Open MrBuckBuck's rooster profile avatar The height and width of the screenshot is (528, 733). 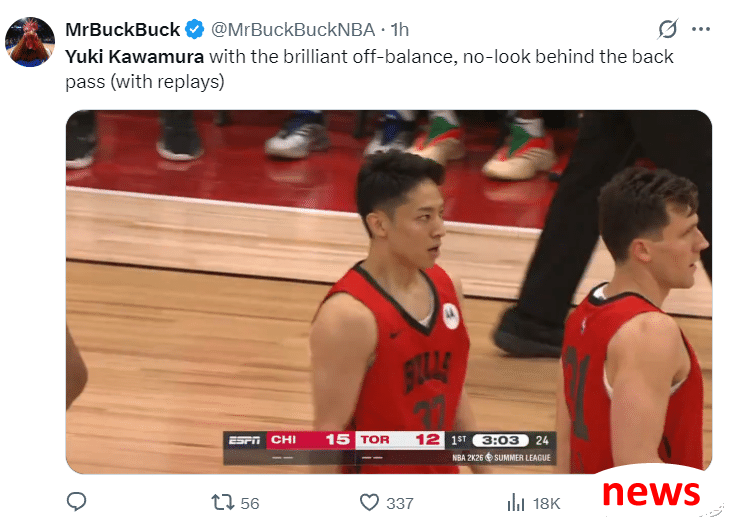coord(30,42)
